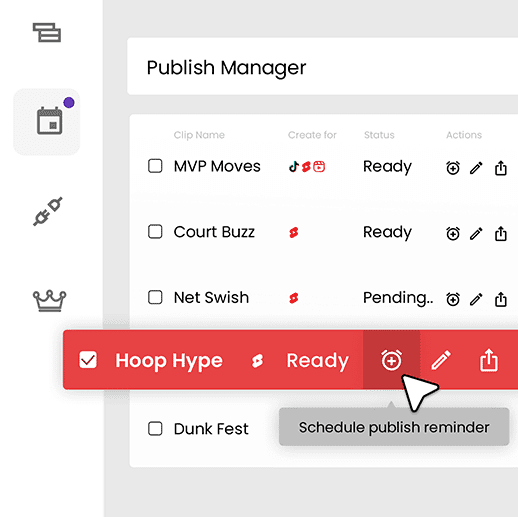Image resolution: width=518 pixels, height=517 pixels.
Task: Edit Hoop Hype using pencil icon
Action: pyautogui.click(x=441, y=360)
